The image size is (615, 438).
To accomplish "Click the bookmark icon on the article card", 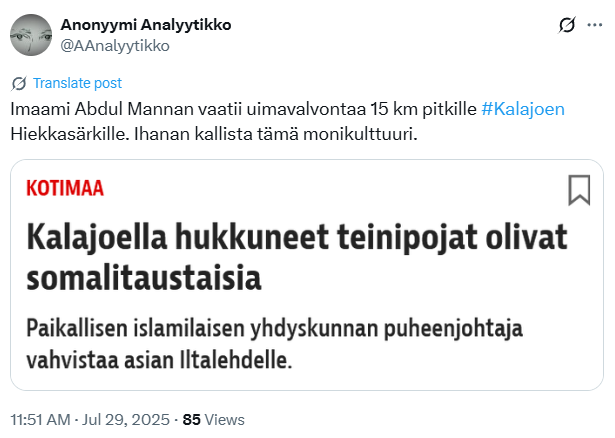I will click(x=578, y=190).
